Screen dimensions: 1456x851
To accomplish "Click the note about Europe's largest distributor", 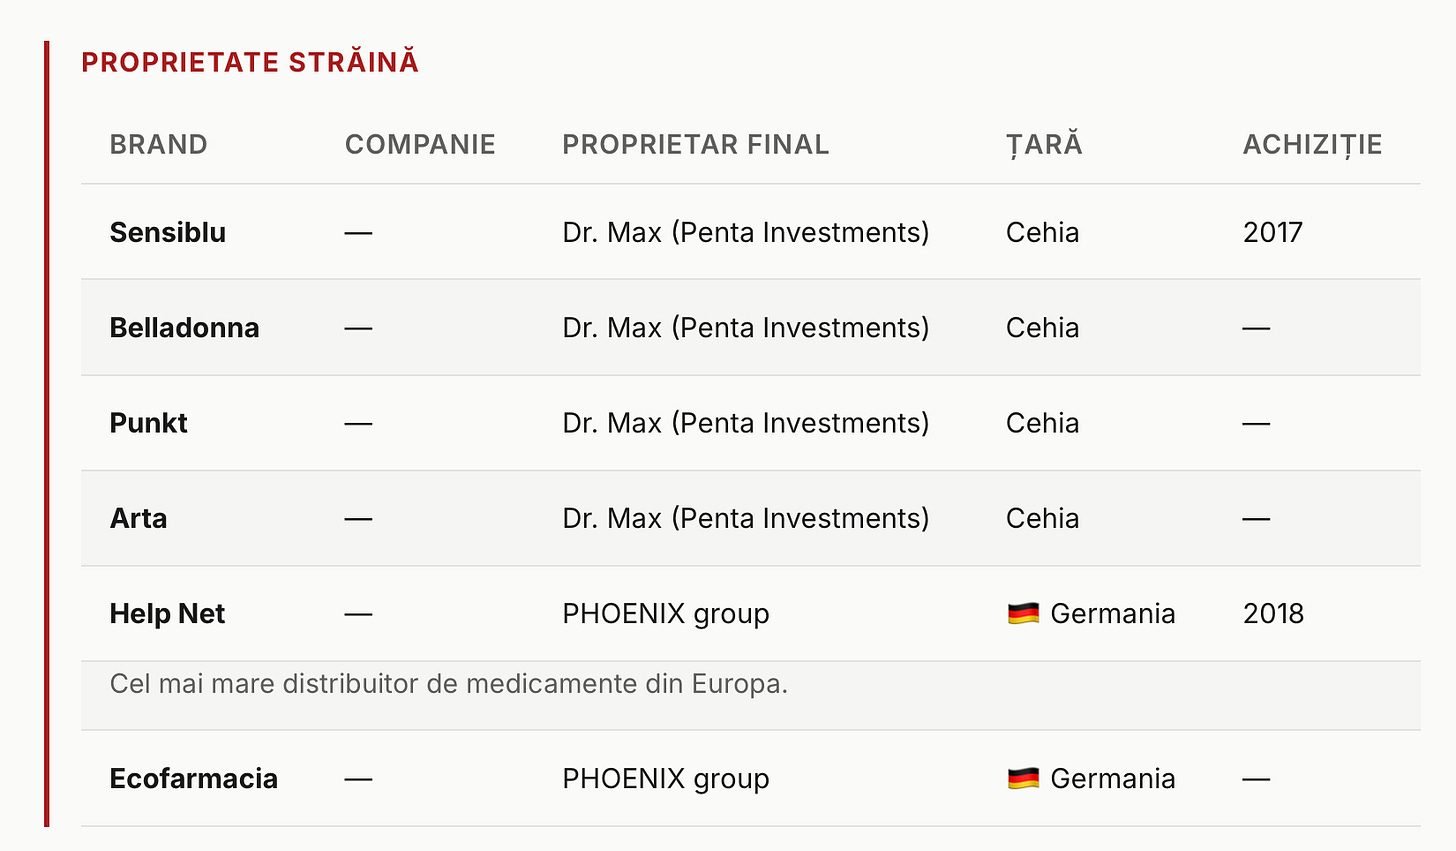I will pyautogui.click(x=449, y=684).
